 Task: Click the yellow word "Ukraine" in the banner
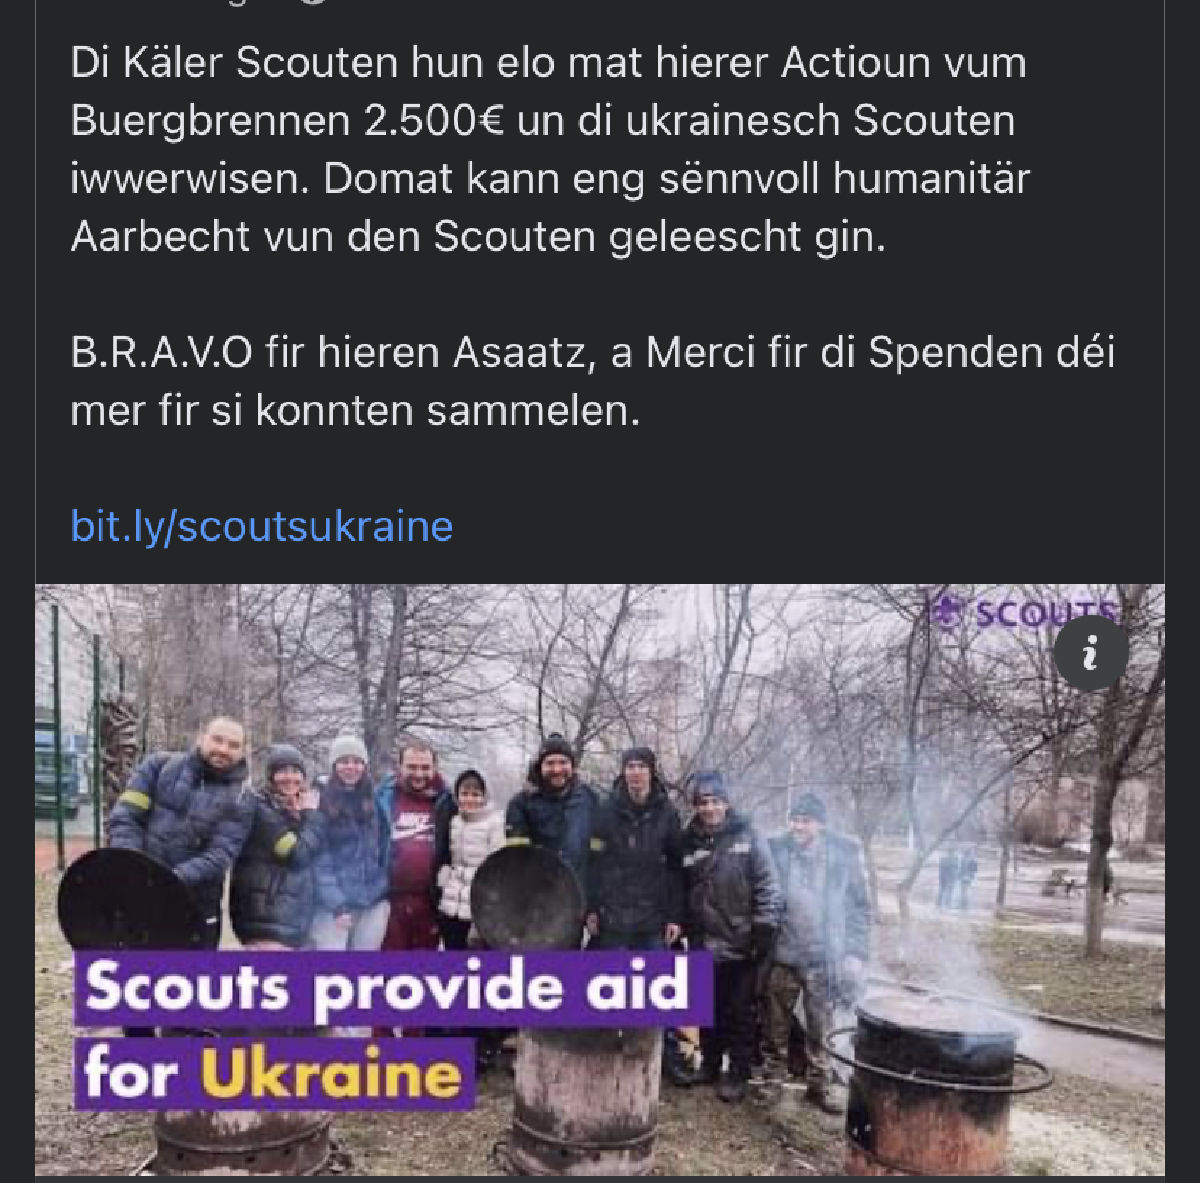(331, 1073)
